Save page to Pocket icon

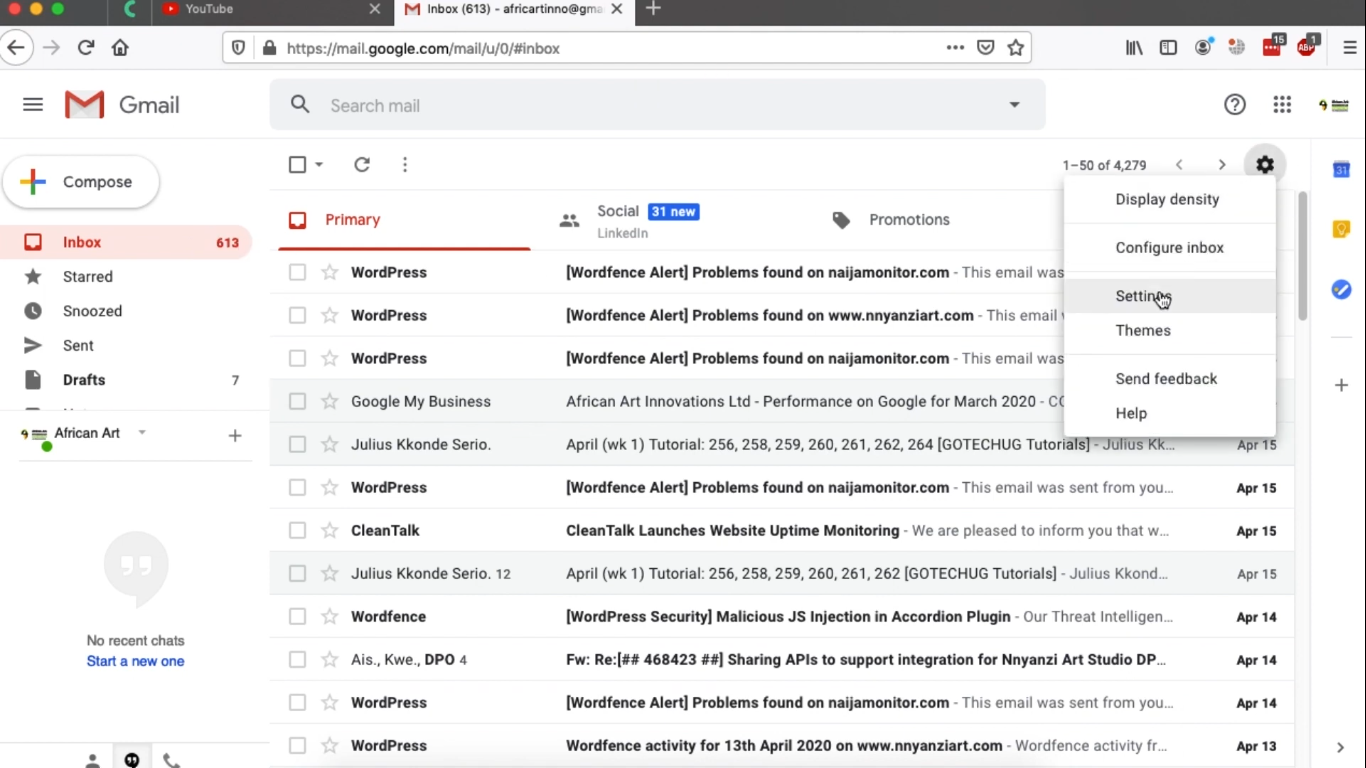(x=986, y=48)
